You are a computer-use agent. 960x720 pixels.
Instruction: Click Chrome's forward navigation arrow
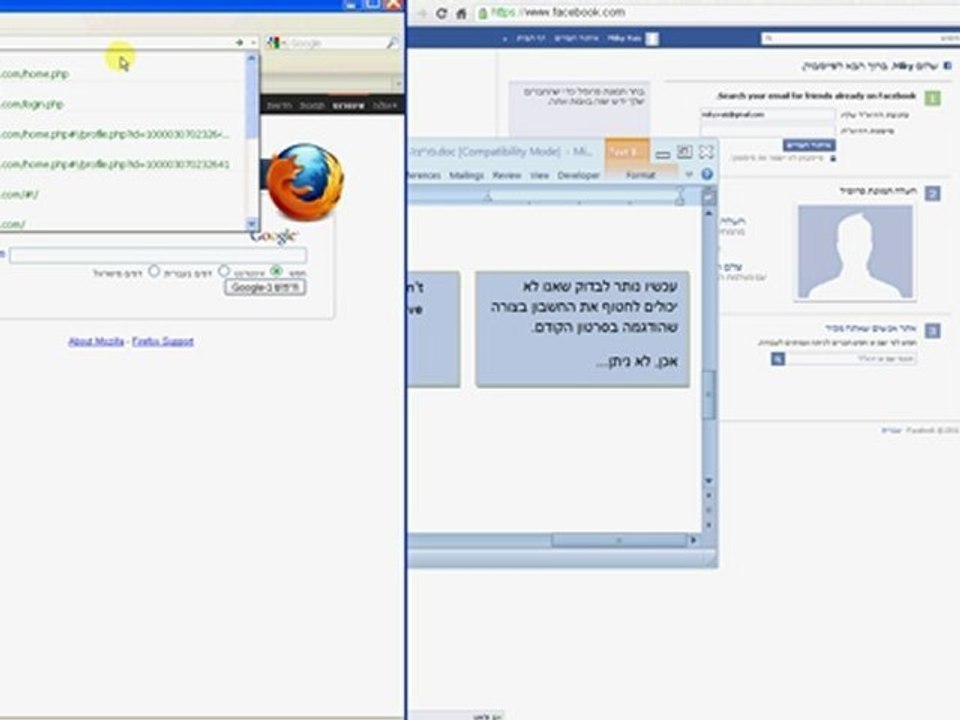pos(422,13)
